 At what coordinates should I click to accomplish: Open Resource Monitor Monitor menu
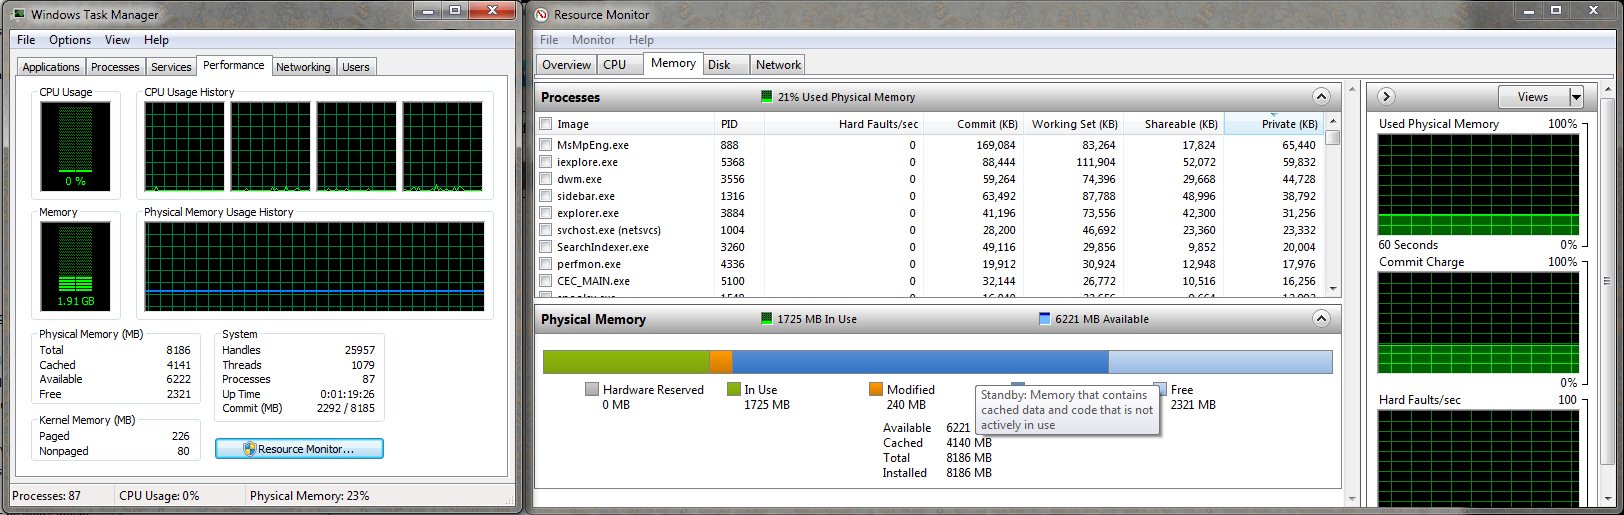(x=593, y=40)
